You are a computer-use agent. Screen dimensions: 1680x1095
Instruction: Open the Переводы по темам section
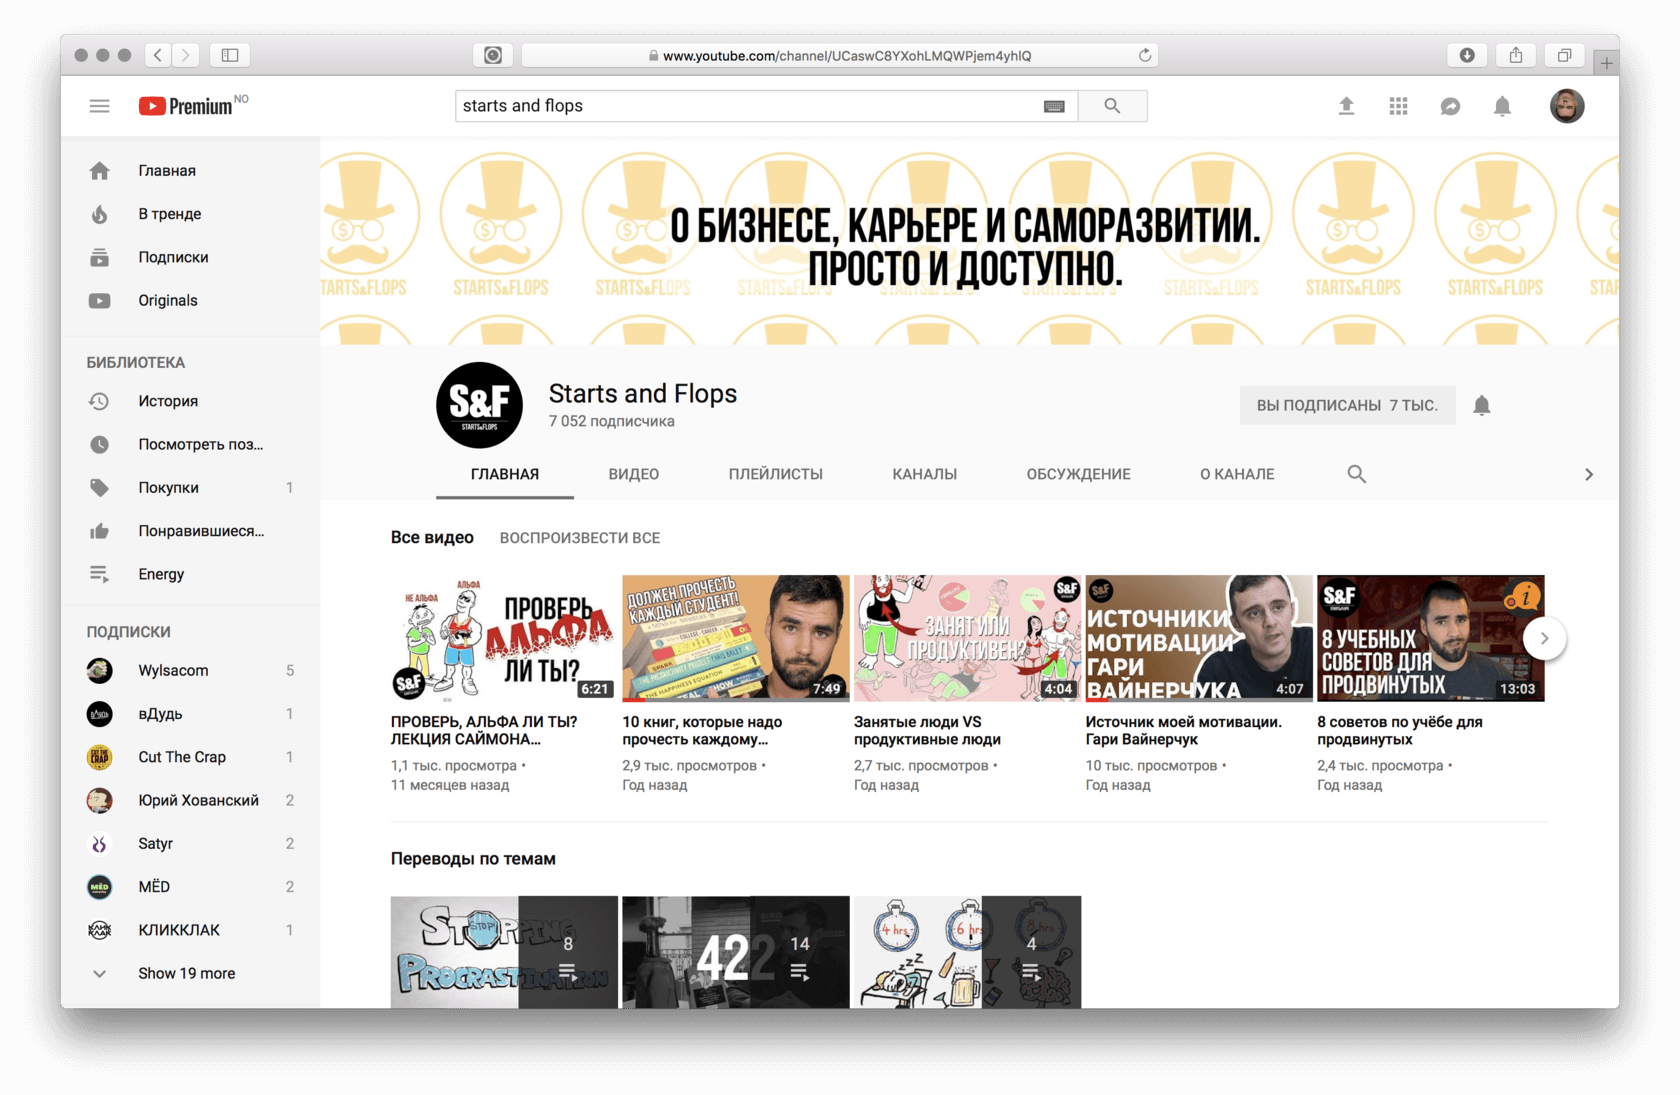point(473,859)
